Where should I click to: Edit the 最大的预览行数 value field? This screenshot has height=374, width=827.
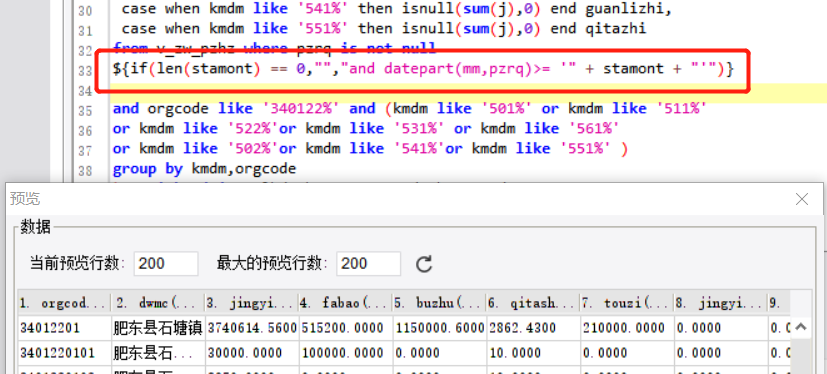(x=368, y=263)
